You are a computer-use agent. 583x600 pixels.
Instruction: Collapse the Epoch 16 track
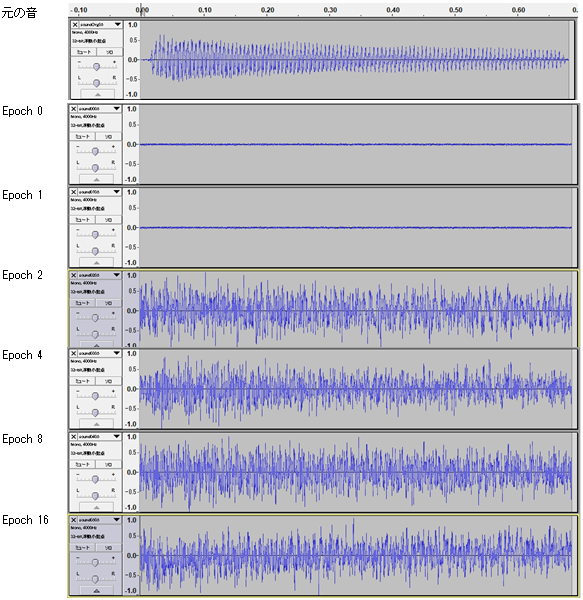click(96, 590)
